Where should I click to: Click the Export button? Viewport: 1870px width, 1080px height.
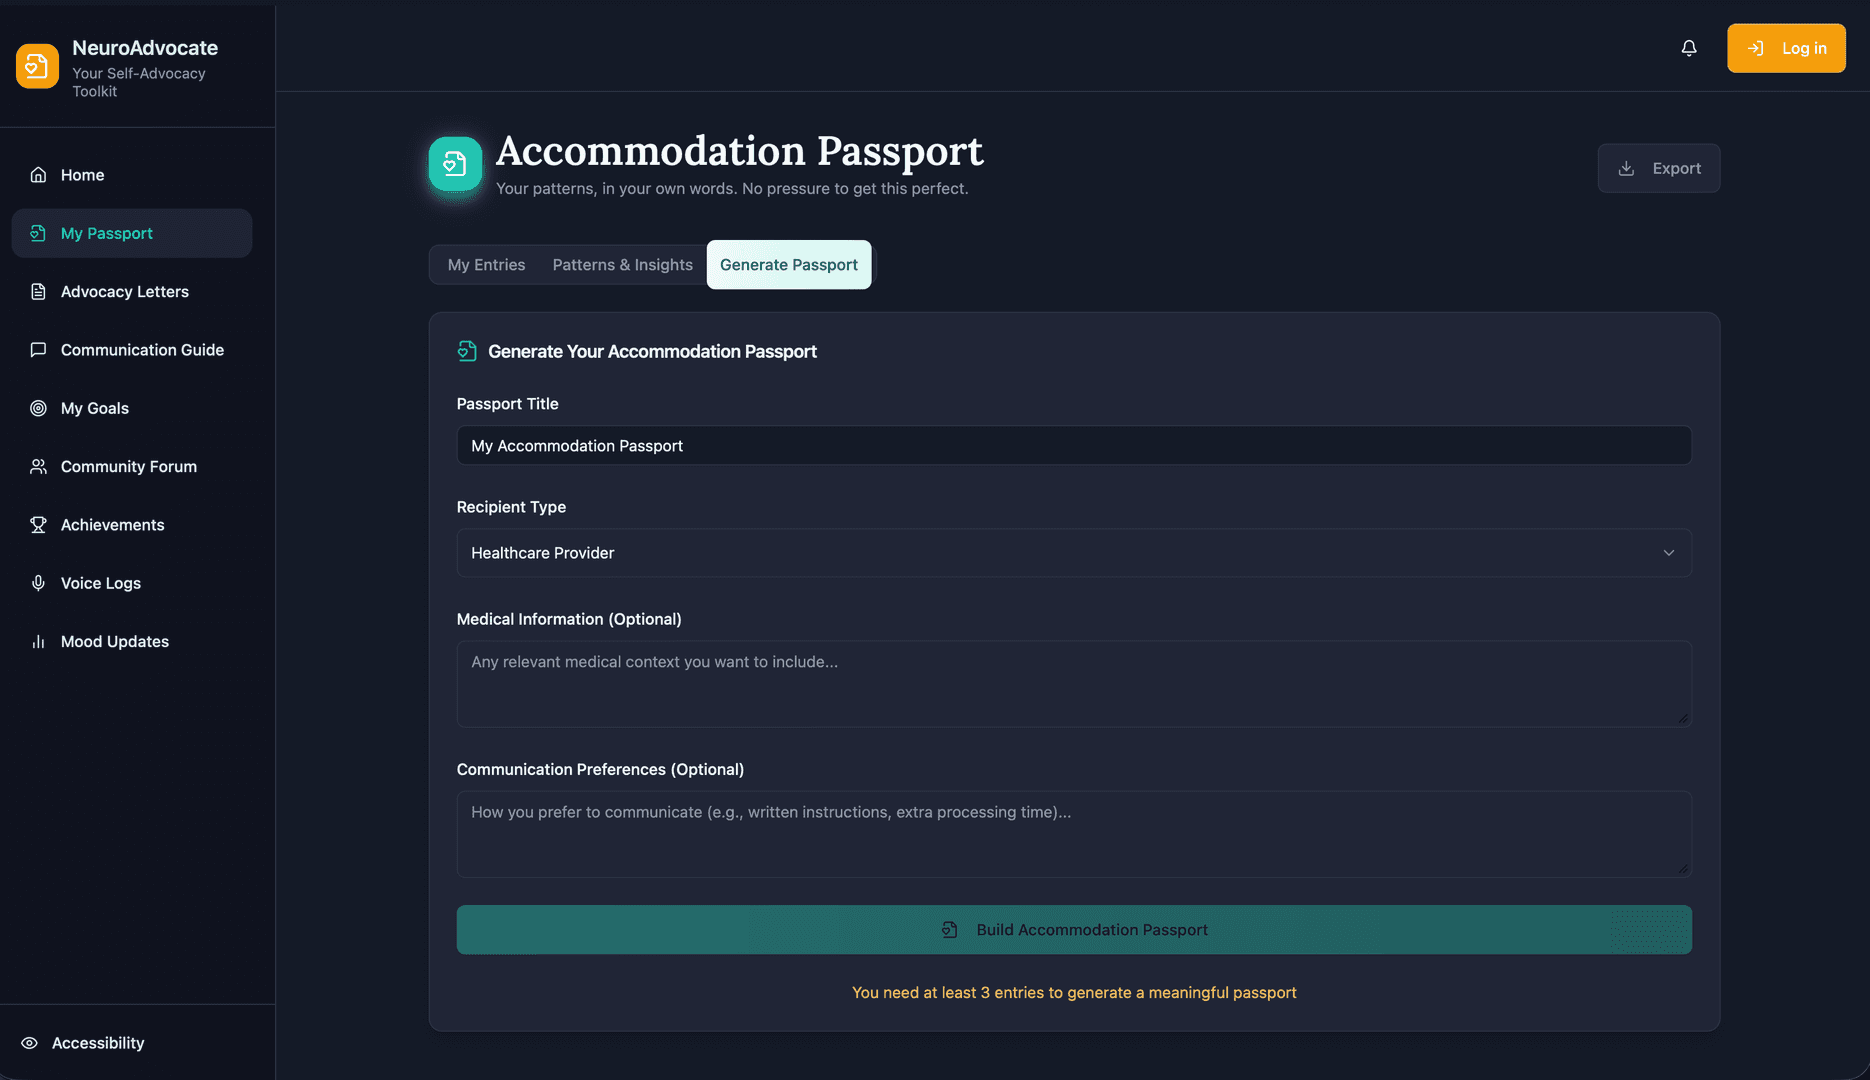click(x=1658, y=168)
